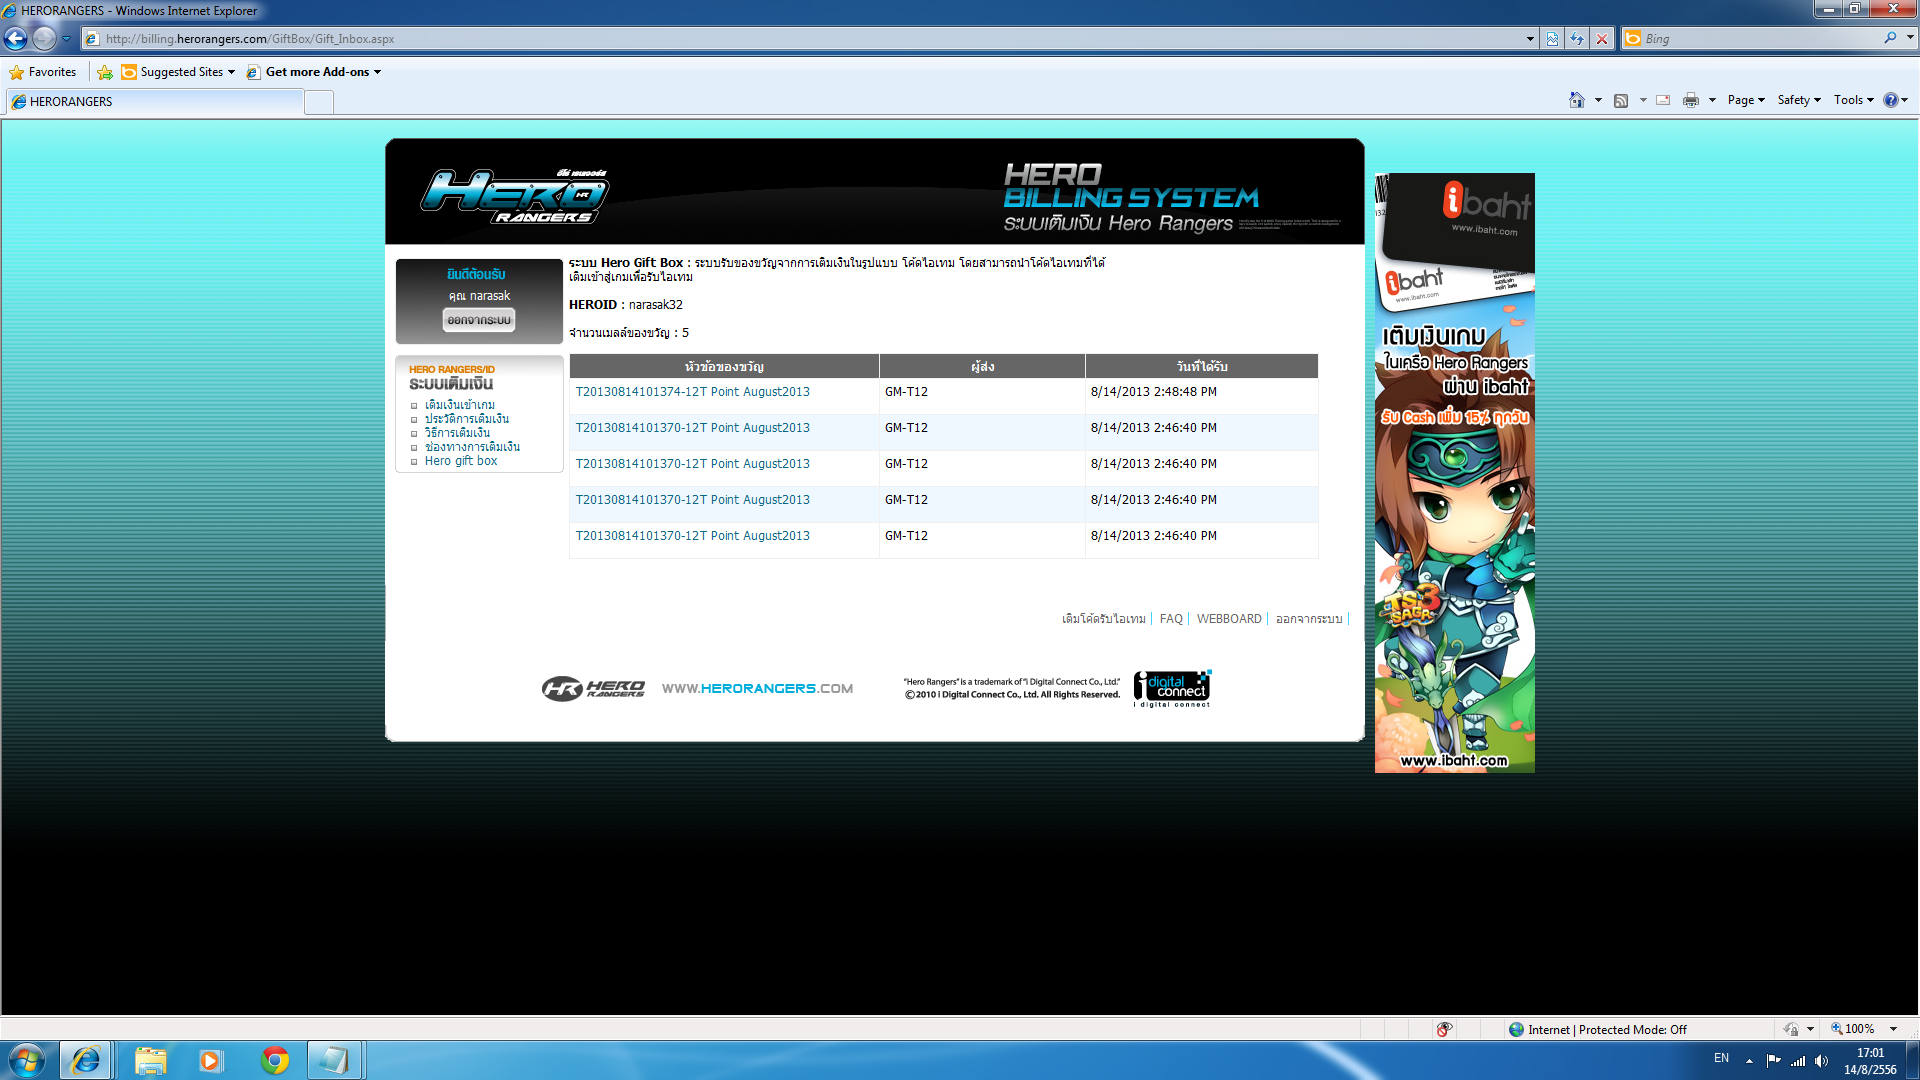
Task: Open the Hero gift box sidebar link
Action: (x=461, y=461)
